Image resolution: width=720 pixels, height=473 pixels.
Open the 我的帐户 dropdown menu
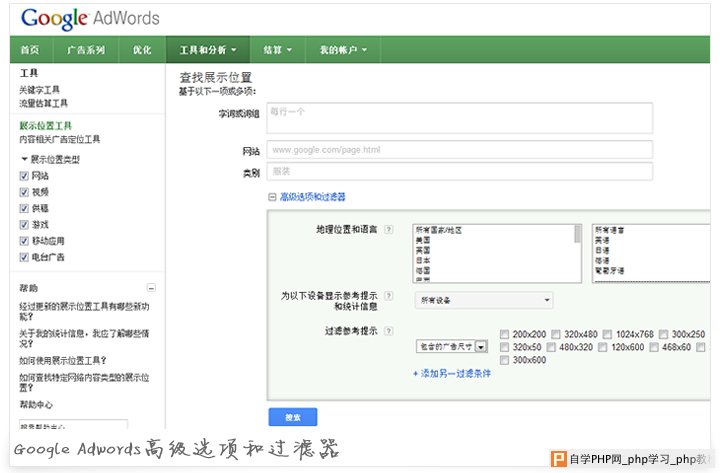point(343,50)
